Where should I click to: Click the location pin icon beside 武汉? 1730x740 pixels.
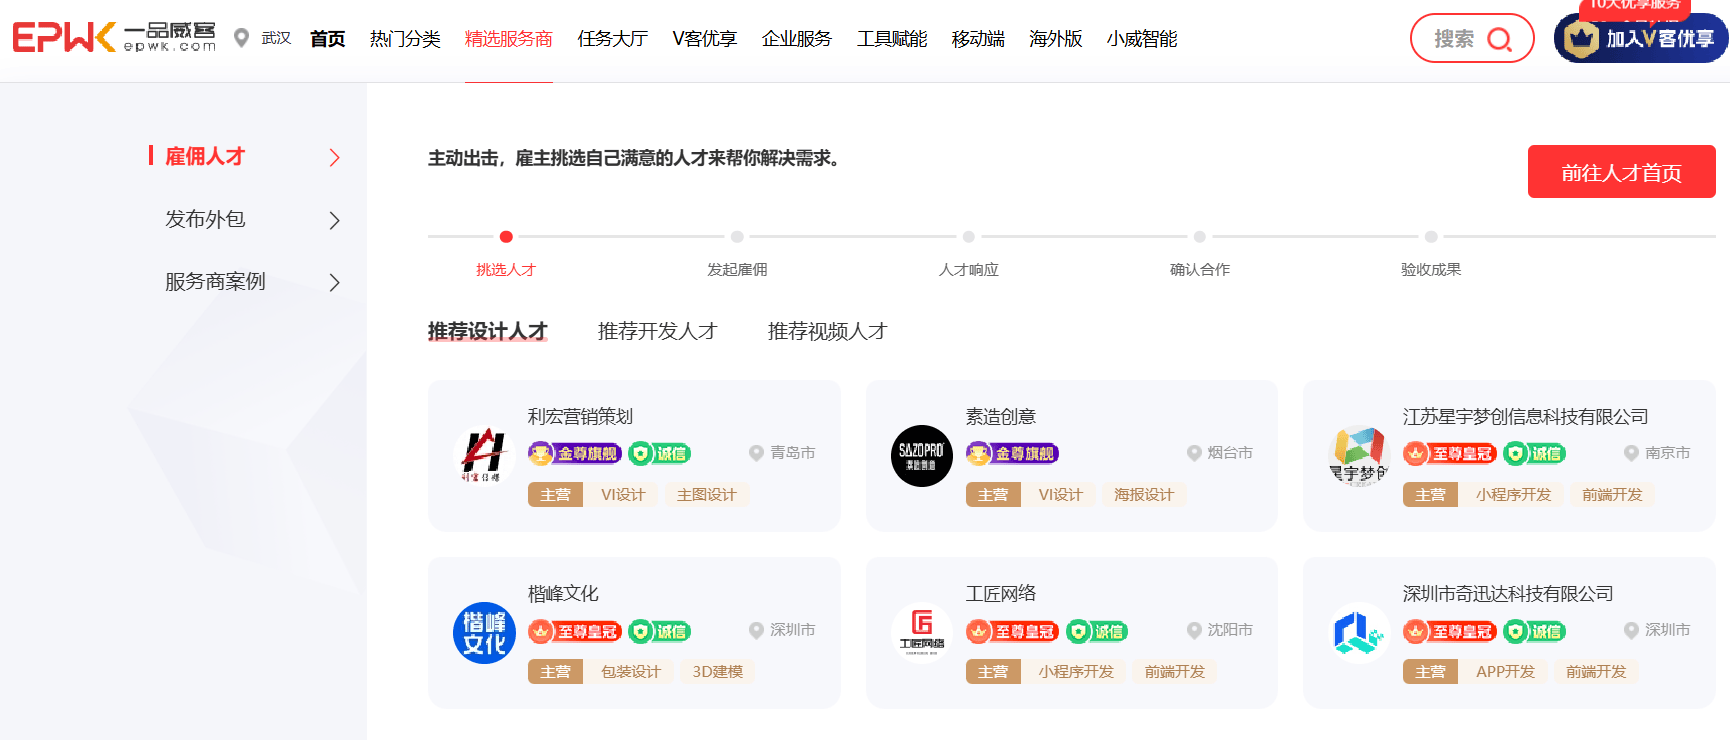click(x=241, y=38)
